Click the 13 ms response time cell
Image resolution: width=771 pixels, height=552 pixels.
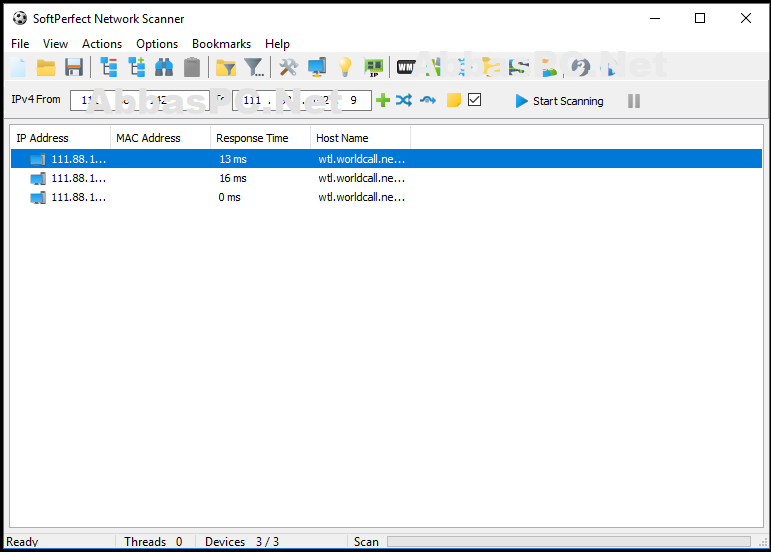(x=233, y=159)
